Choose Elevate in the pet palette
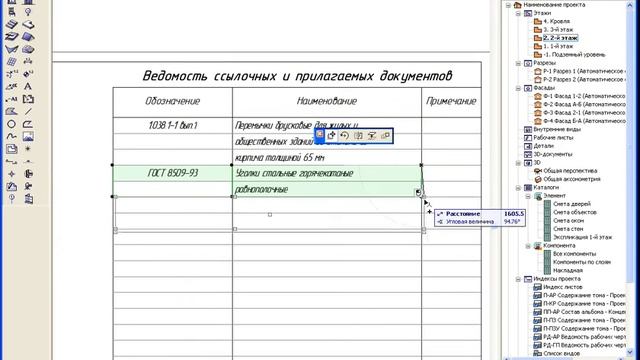Screen dimensions: 640x360 point(372,136)
